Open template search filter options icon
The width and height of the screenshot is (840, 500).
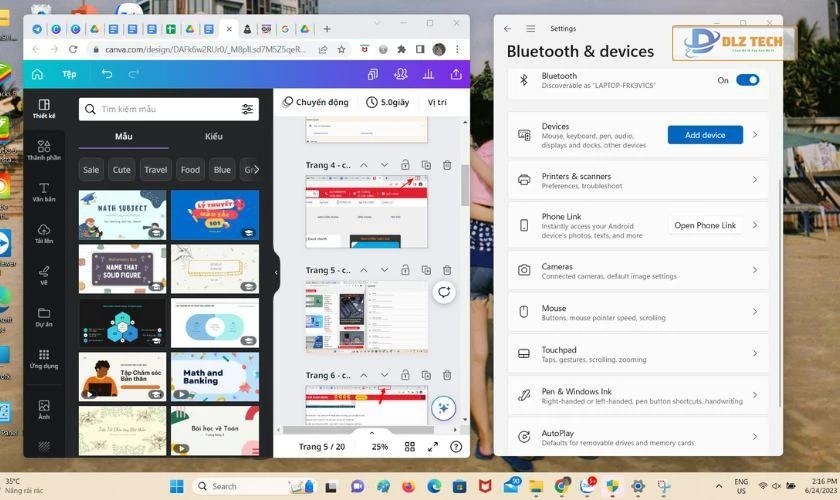tap(247, 109)
